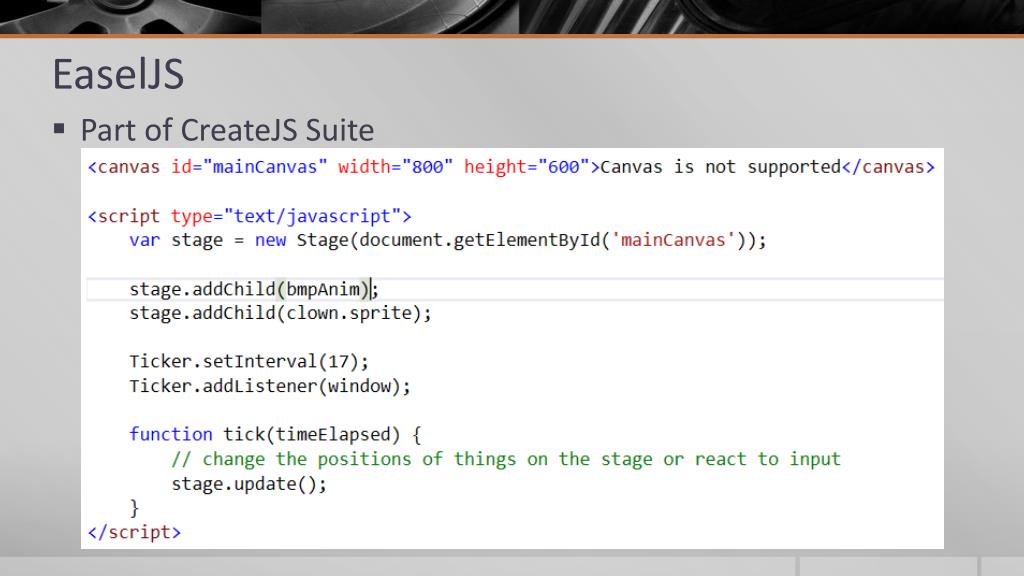Click the canvas tag line with id mainCanvas
Screen dimensions: 1024x576
(x=511, y=167)
